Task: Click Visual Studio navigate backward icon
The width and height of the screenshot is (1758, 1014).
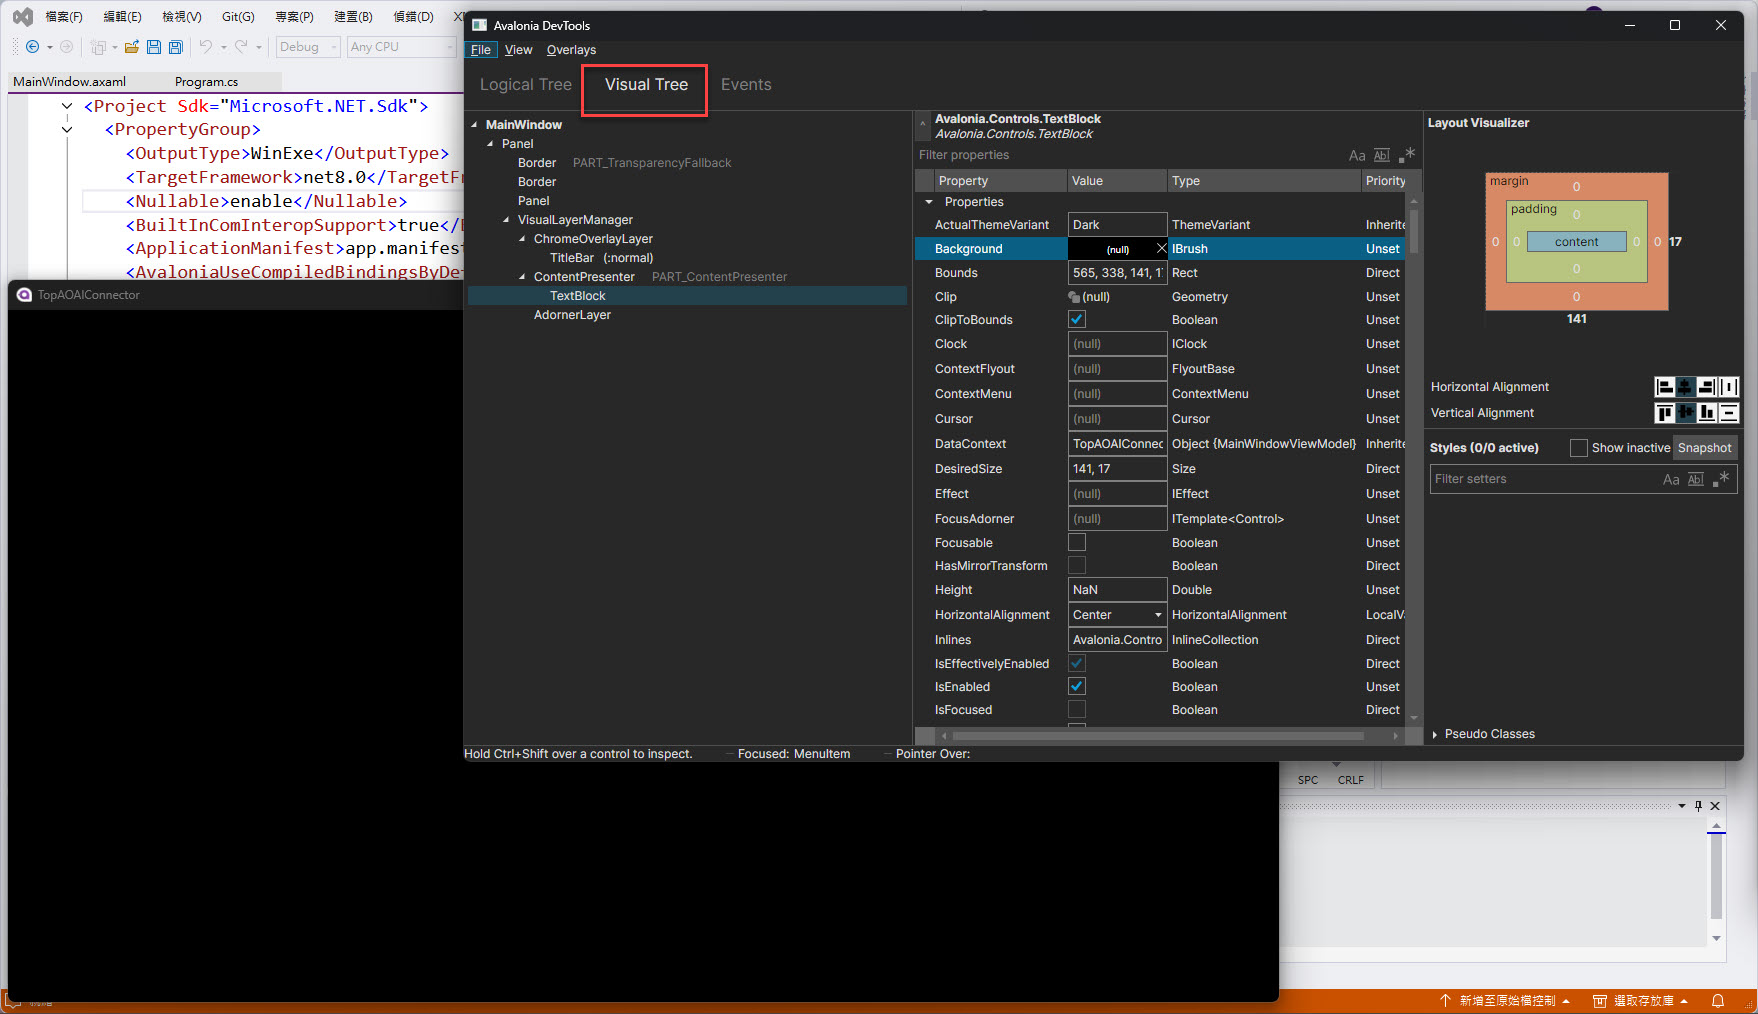Action: [32, 47]
